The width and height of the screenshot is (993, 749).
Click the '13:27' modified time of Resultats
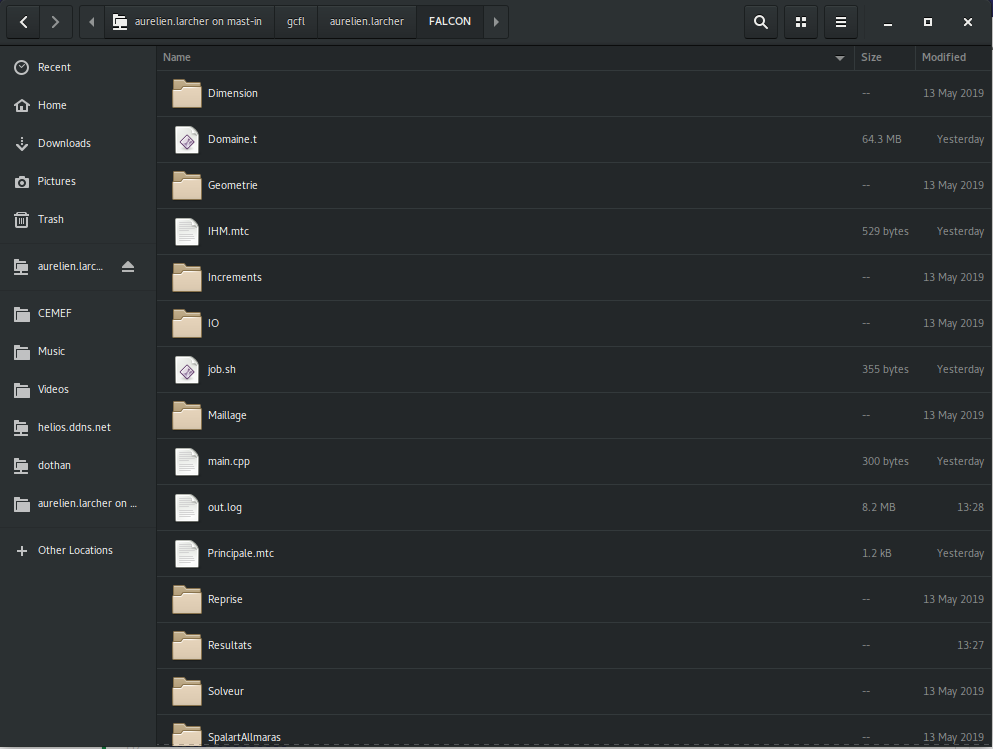tap(970, 645)
